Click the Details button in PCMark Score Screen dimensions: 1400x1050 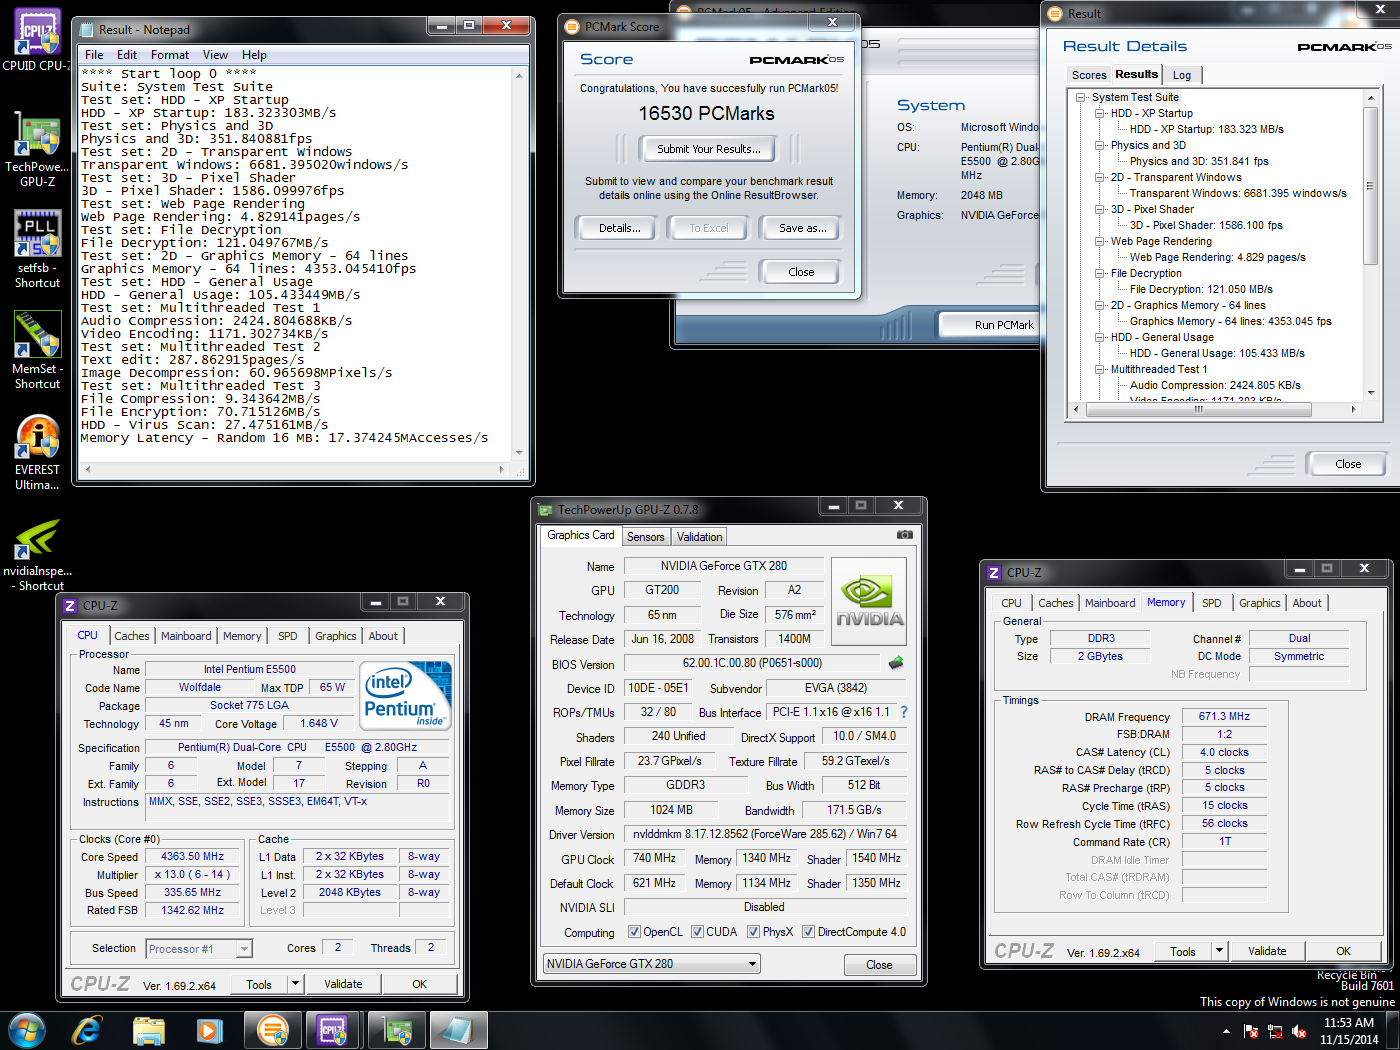point(619,228)
